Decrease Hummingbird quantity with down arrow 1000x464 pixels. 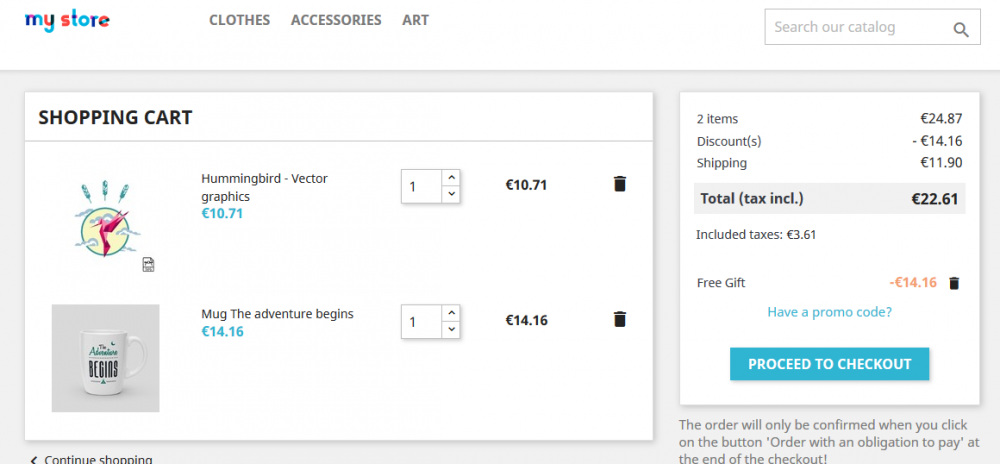[x=450, y=193]
